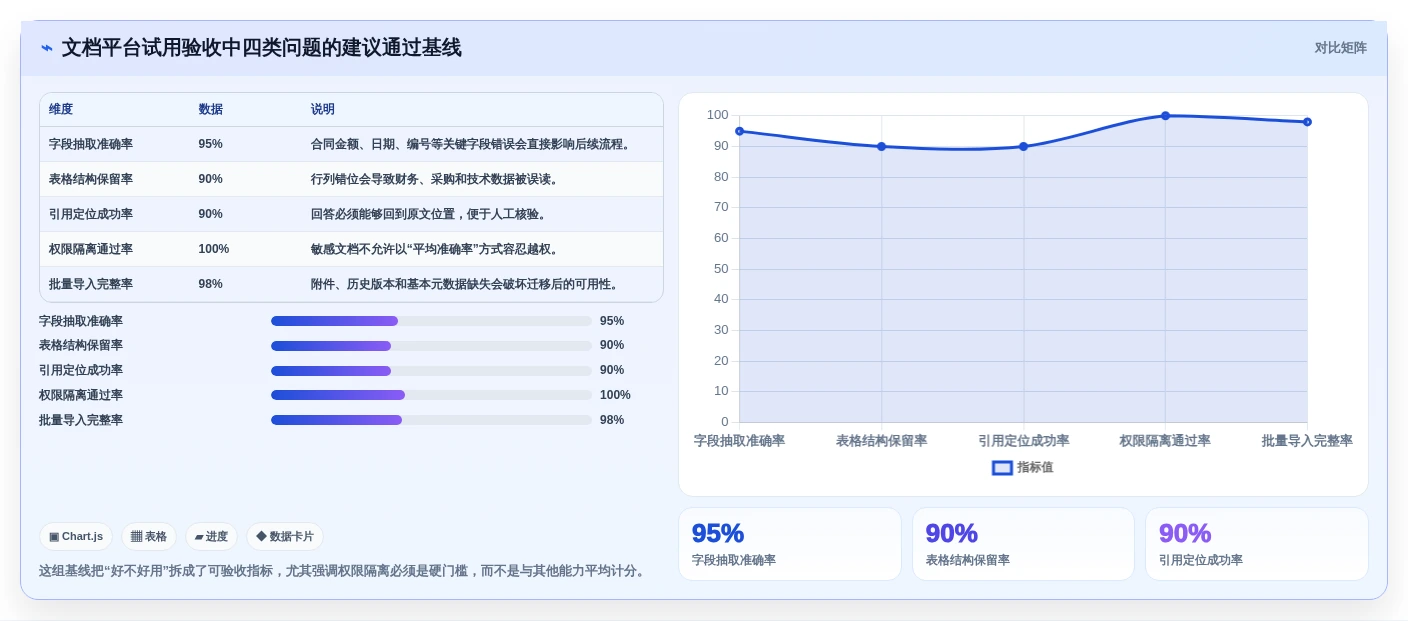Click the 权限隔离通过率 table row name
Image resolution: width=1408 pixels, height=621 pixels.
pyautogui.click(x=91, y=250)
